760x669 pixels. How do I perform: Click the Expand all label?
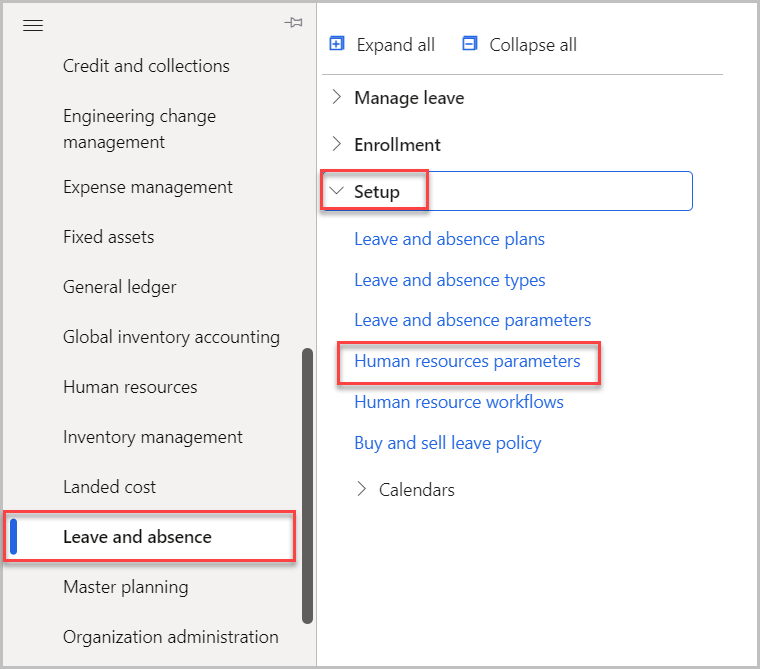396,45
